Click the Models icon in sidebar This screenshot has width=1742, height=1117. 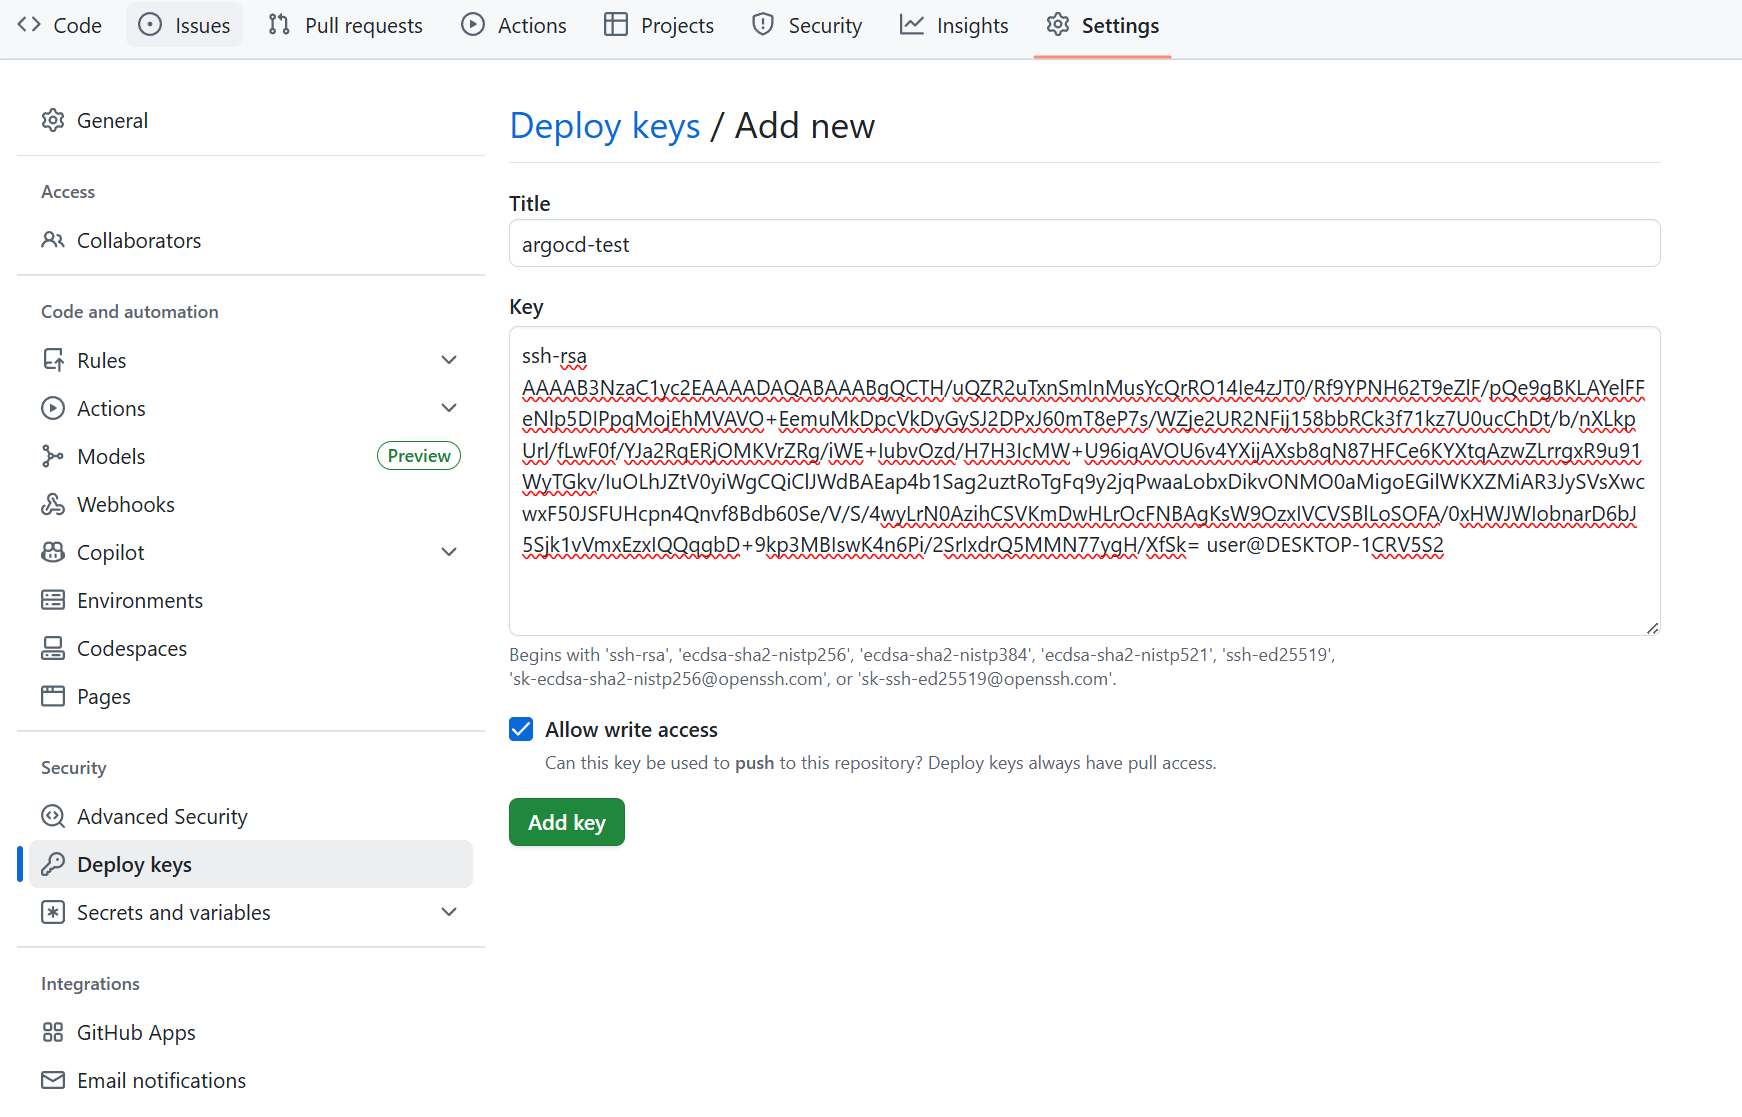click(x=53, y=457)
